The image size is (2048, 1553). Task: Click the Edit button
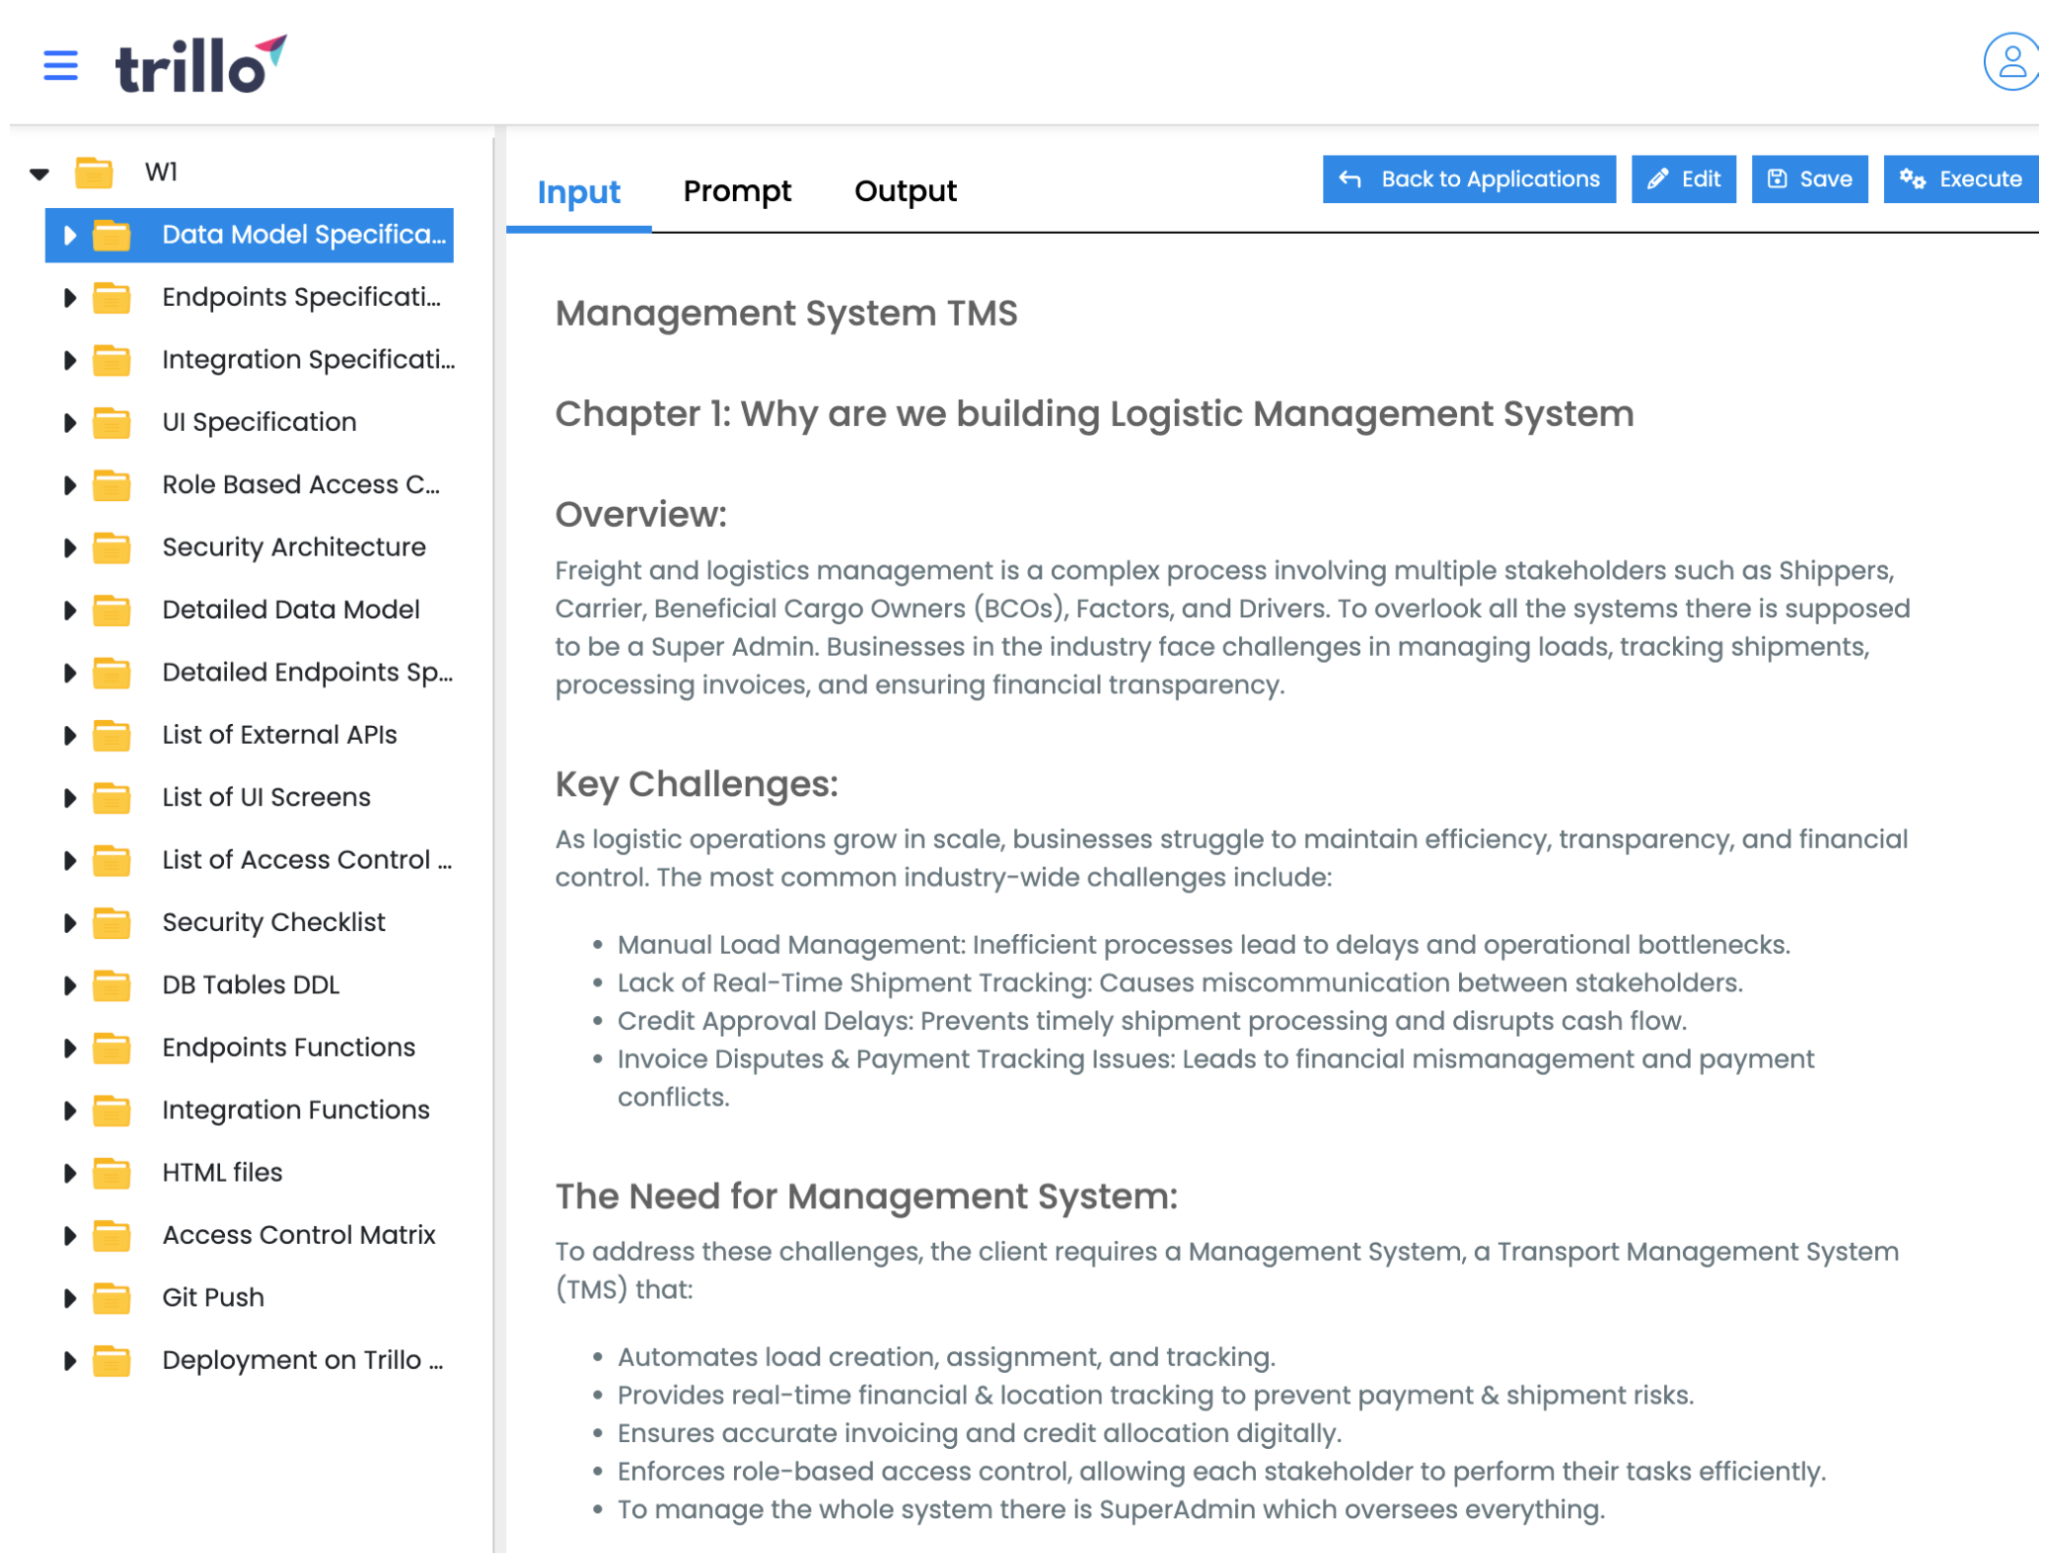click(1683, 179)
